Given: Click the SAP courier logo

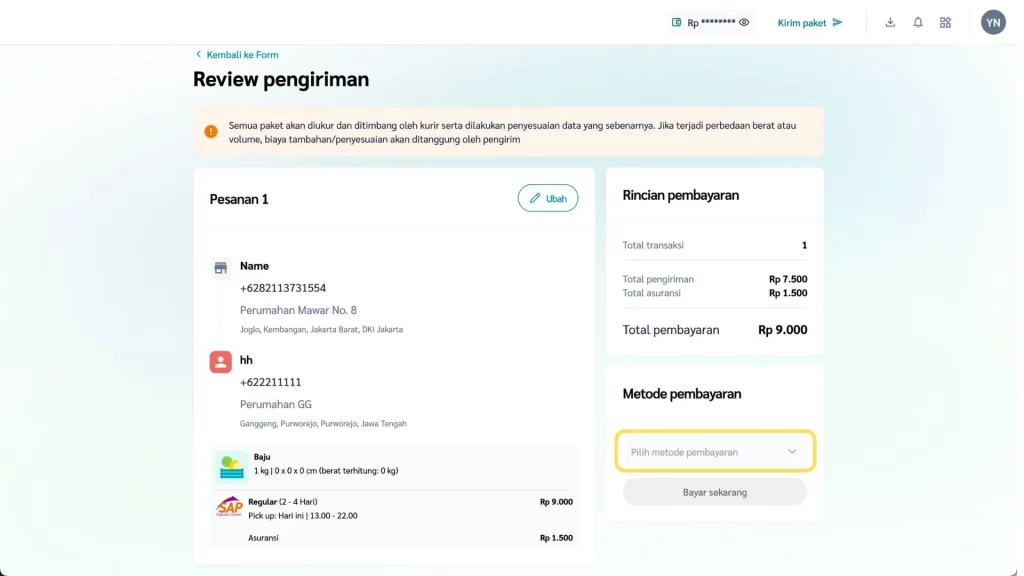Looking at the screenshot, I should [x=230, y=507].
